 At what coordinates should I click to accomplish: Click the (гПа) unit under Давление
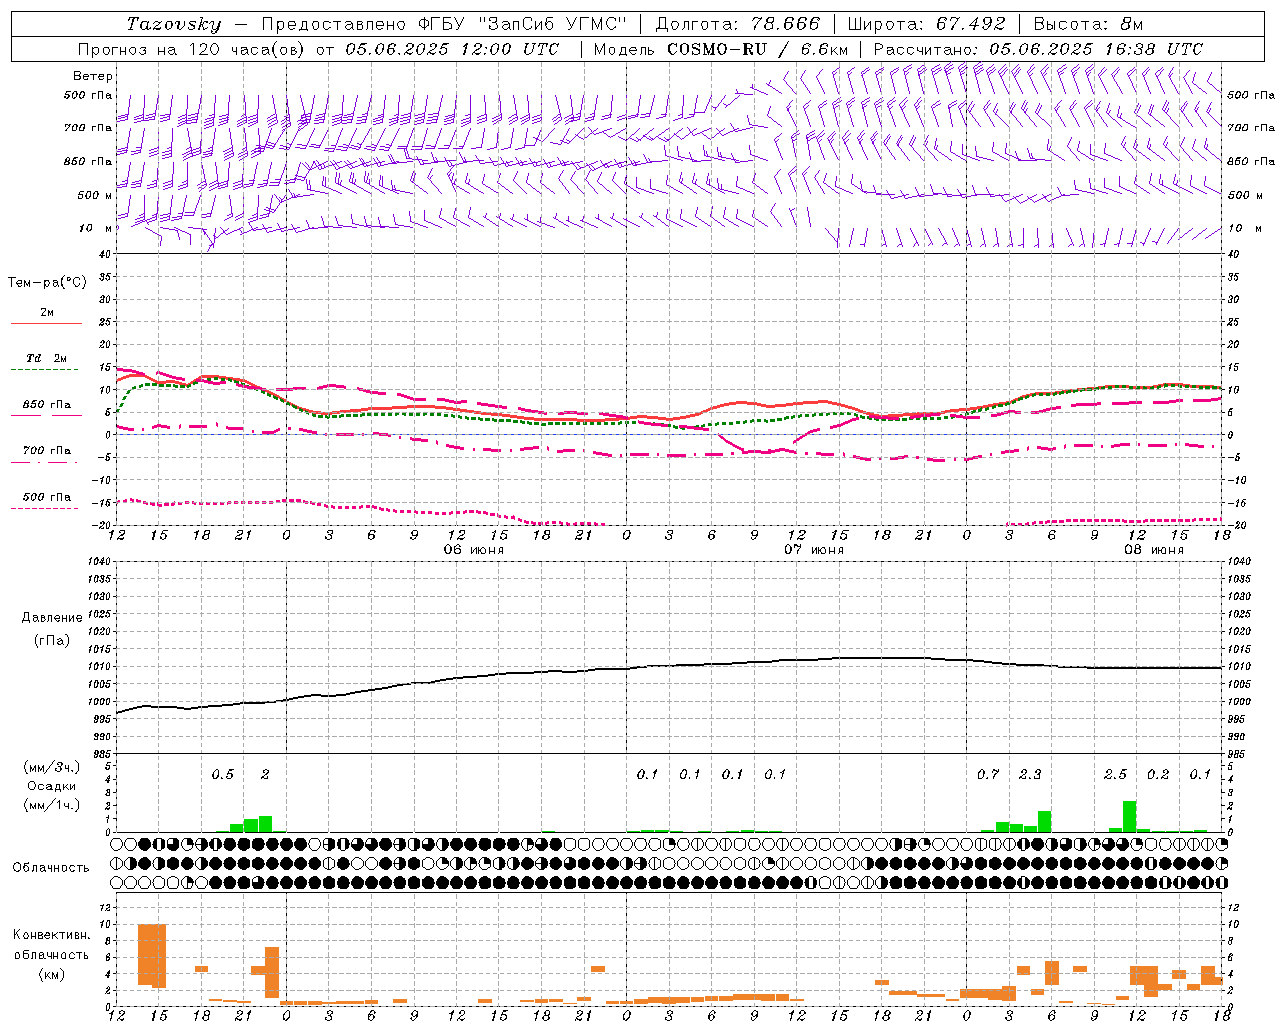tap(52, 640)
